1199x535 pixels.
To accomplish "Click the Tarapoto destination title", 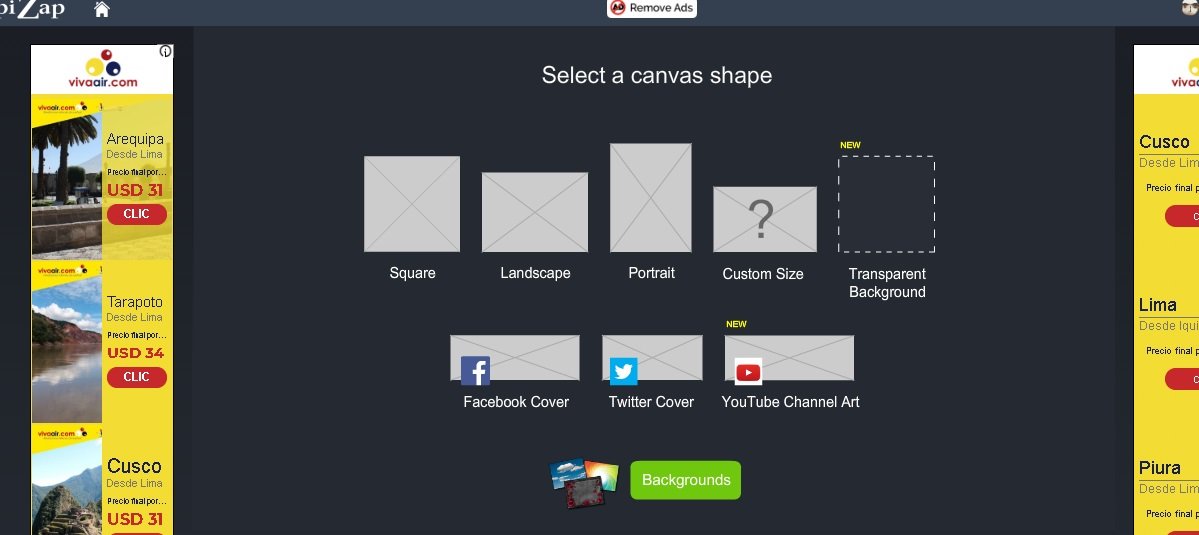I will [x=135, y=302].
